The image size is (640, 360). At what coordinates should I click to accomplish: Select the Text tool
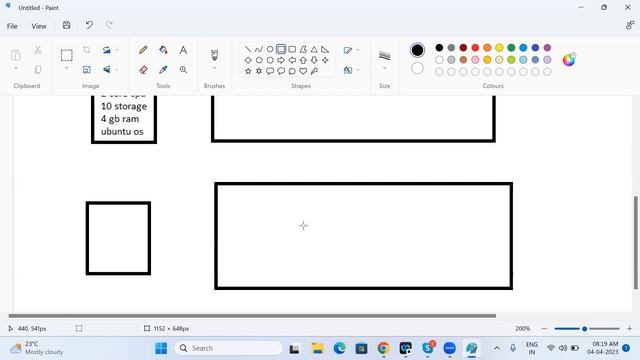(183, 50)
